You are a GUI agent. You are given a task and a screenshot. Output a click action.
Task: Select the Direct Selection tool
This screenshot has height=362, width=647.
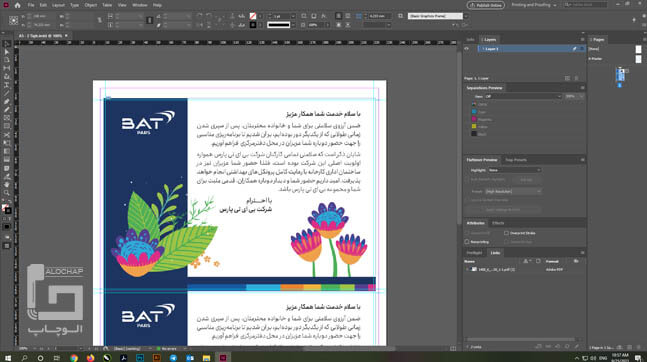7,52
